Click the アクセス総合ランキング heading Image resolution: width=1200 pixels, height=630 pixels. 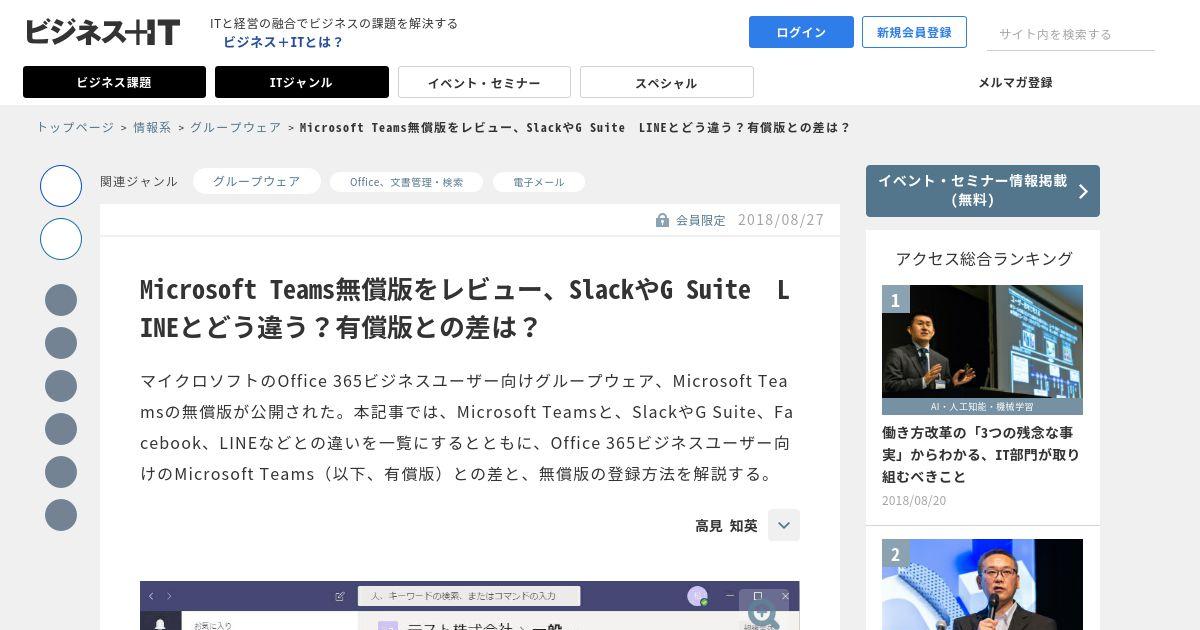(x=984, y=258)
